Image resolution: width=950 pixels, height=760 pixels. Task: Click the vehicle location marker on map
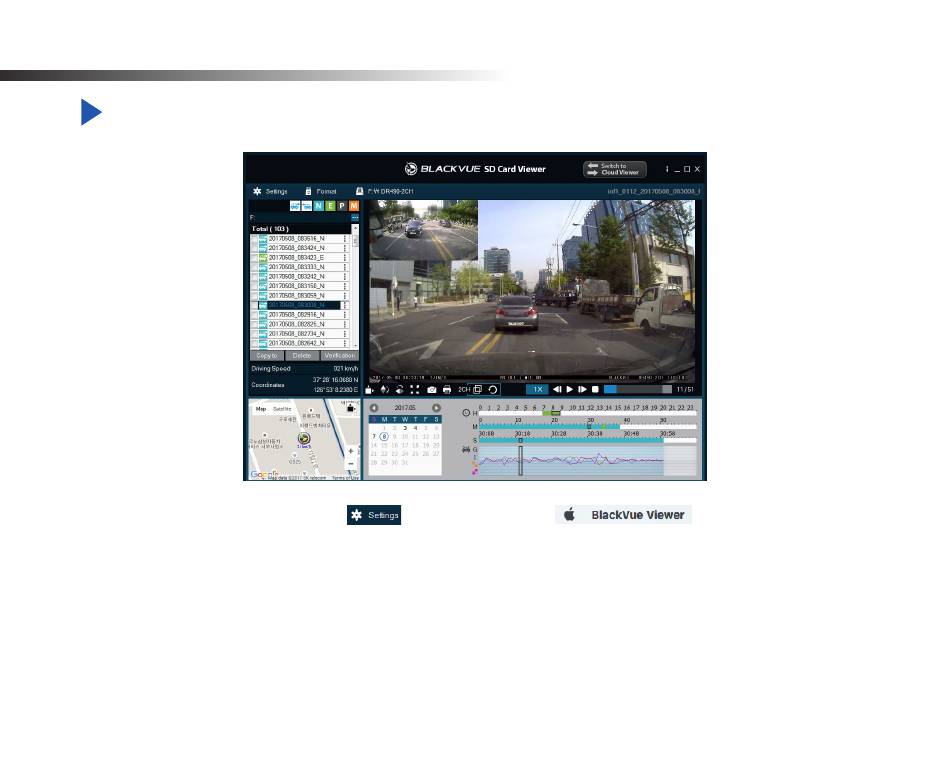click(x=304, y=438)
